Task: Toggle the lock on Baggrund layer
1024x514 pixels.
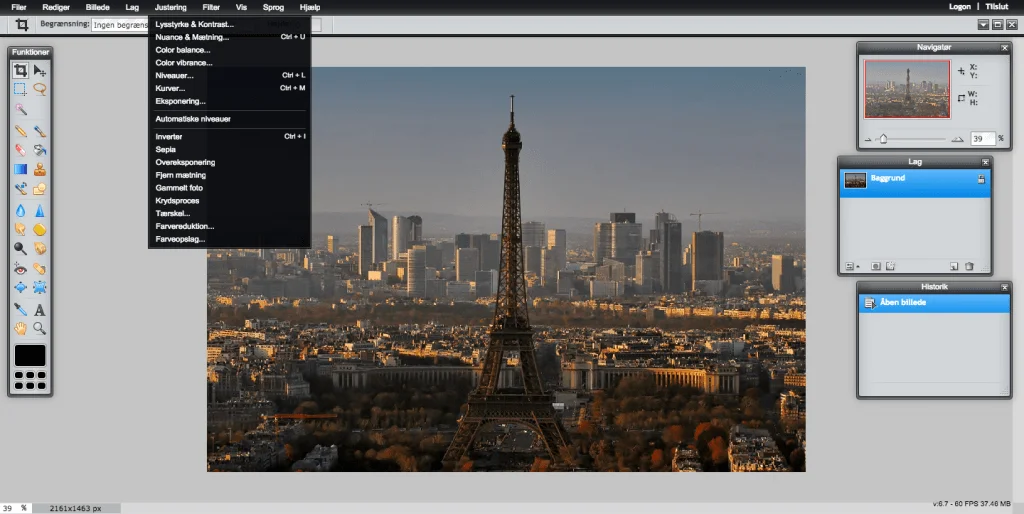Action: [981, 180]
